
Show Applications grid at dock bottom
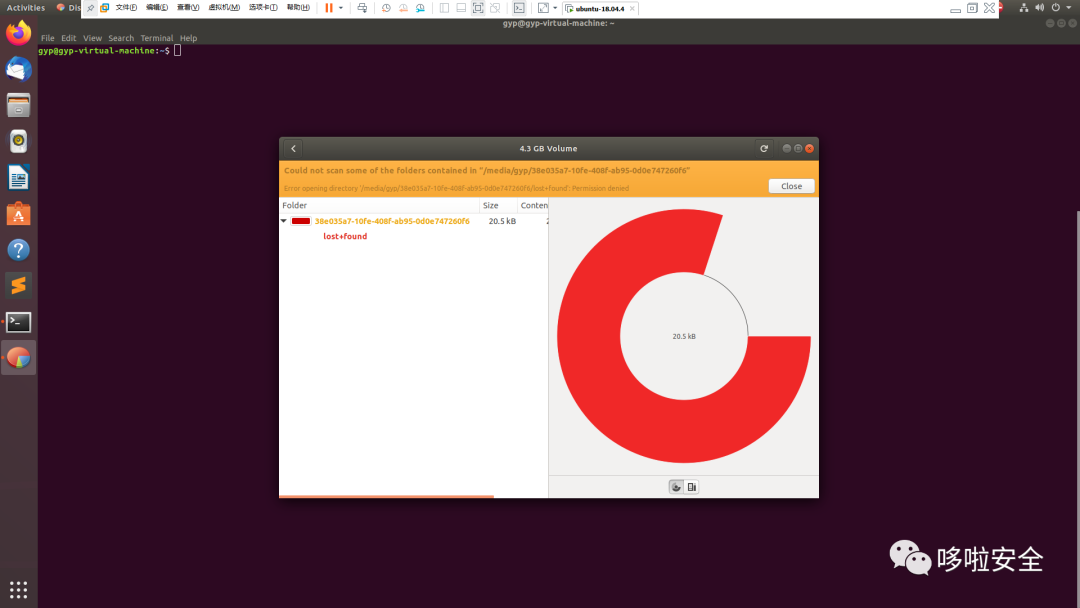pyautogui.click(x=19, y=589)
